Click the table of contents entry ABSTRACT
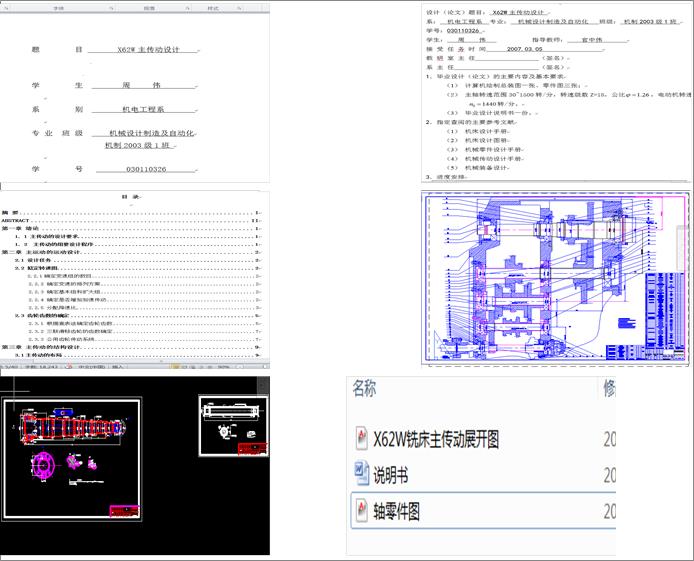 (x=15, y=220)
